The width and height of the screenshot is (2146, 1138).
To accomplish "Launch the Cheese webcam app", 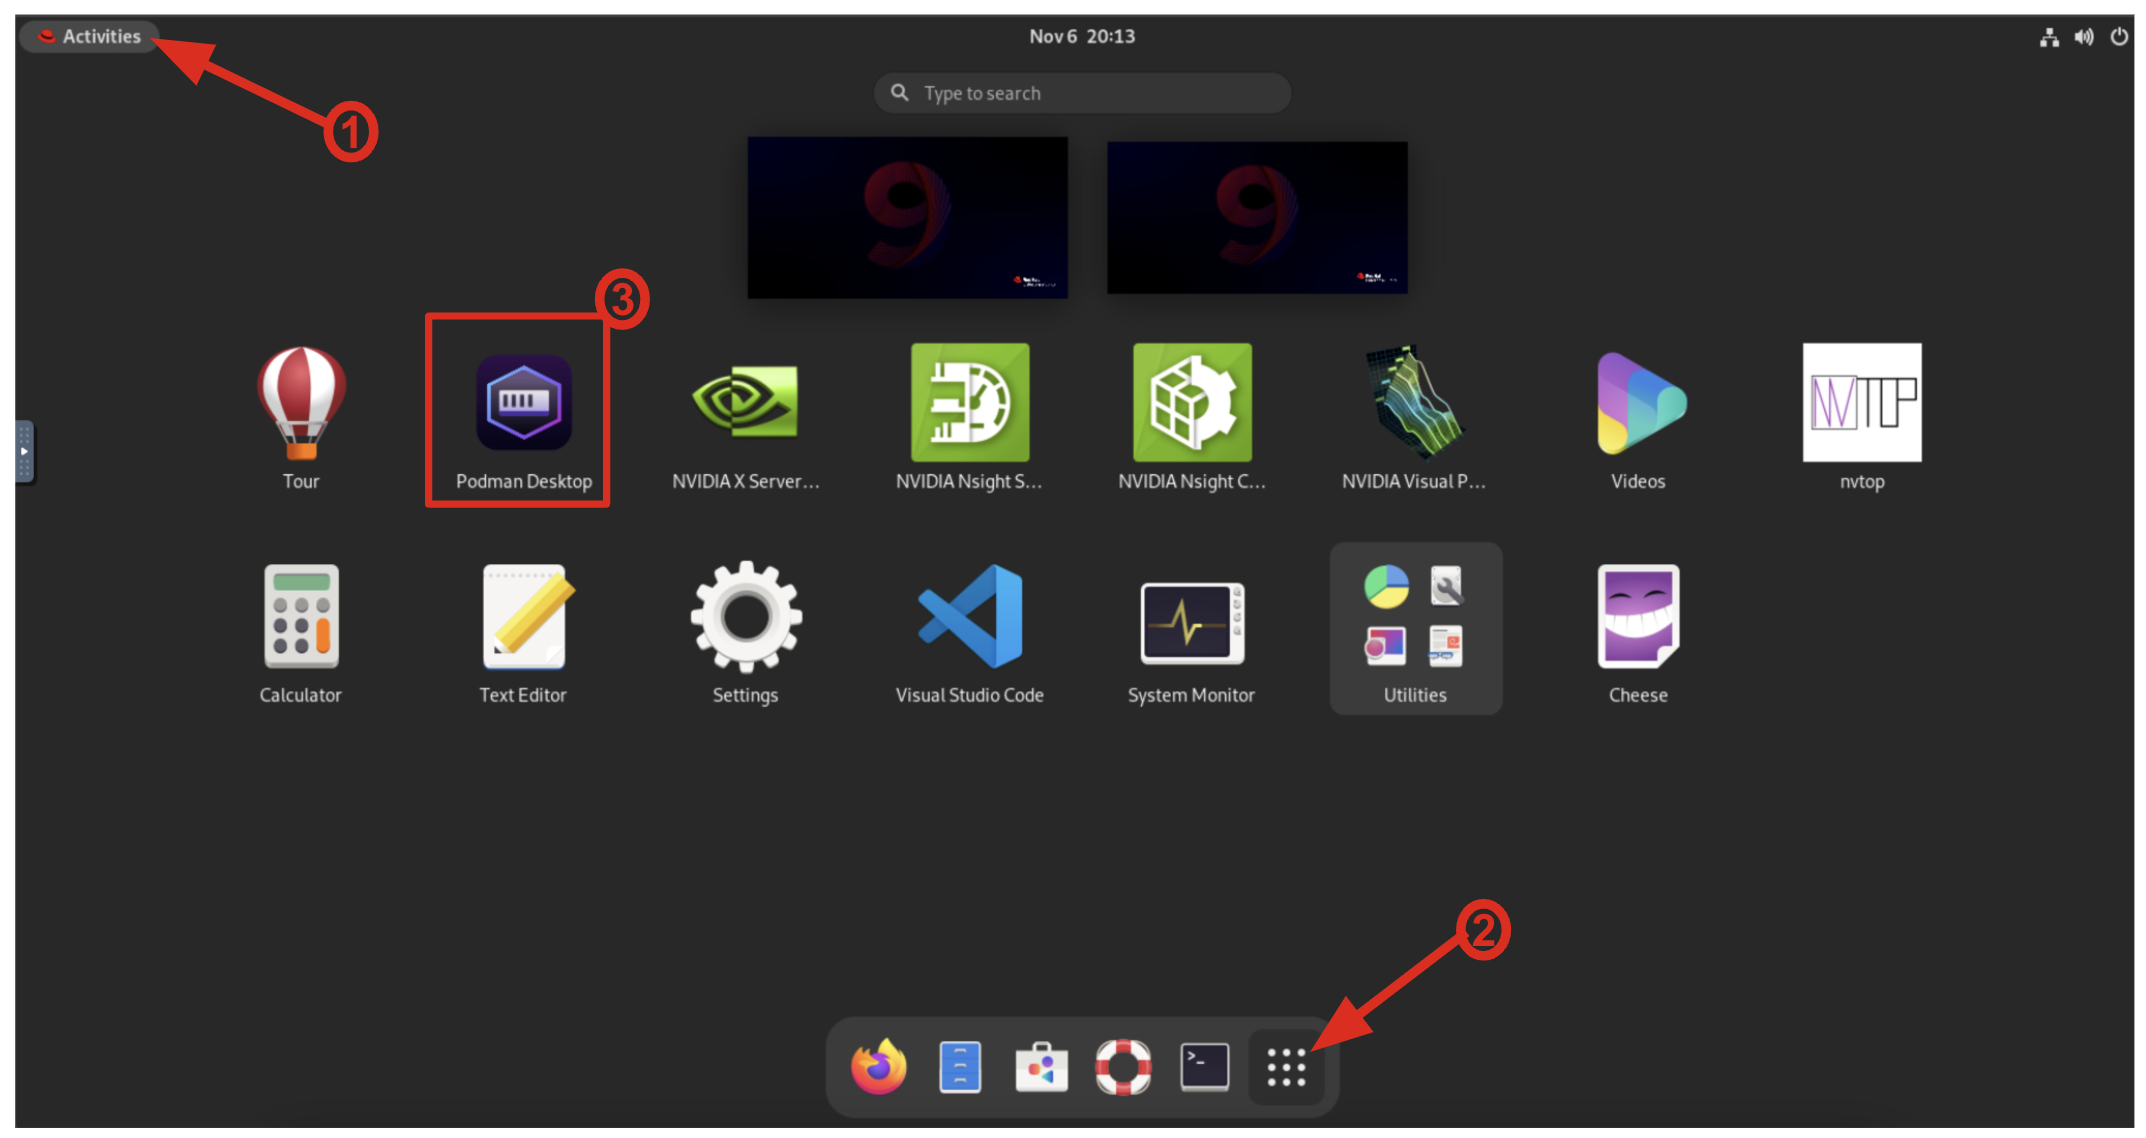I will click(x=1637, y=618).
